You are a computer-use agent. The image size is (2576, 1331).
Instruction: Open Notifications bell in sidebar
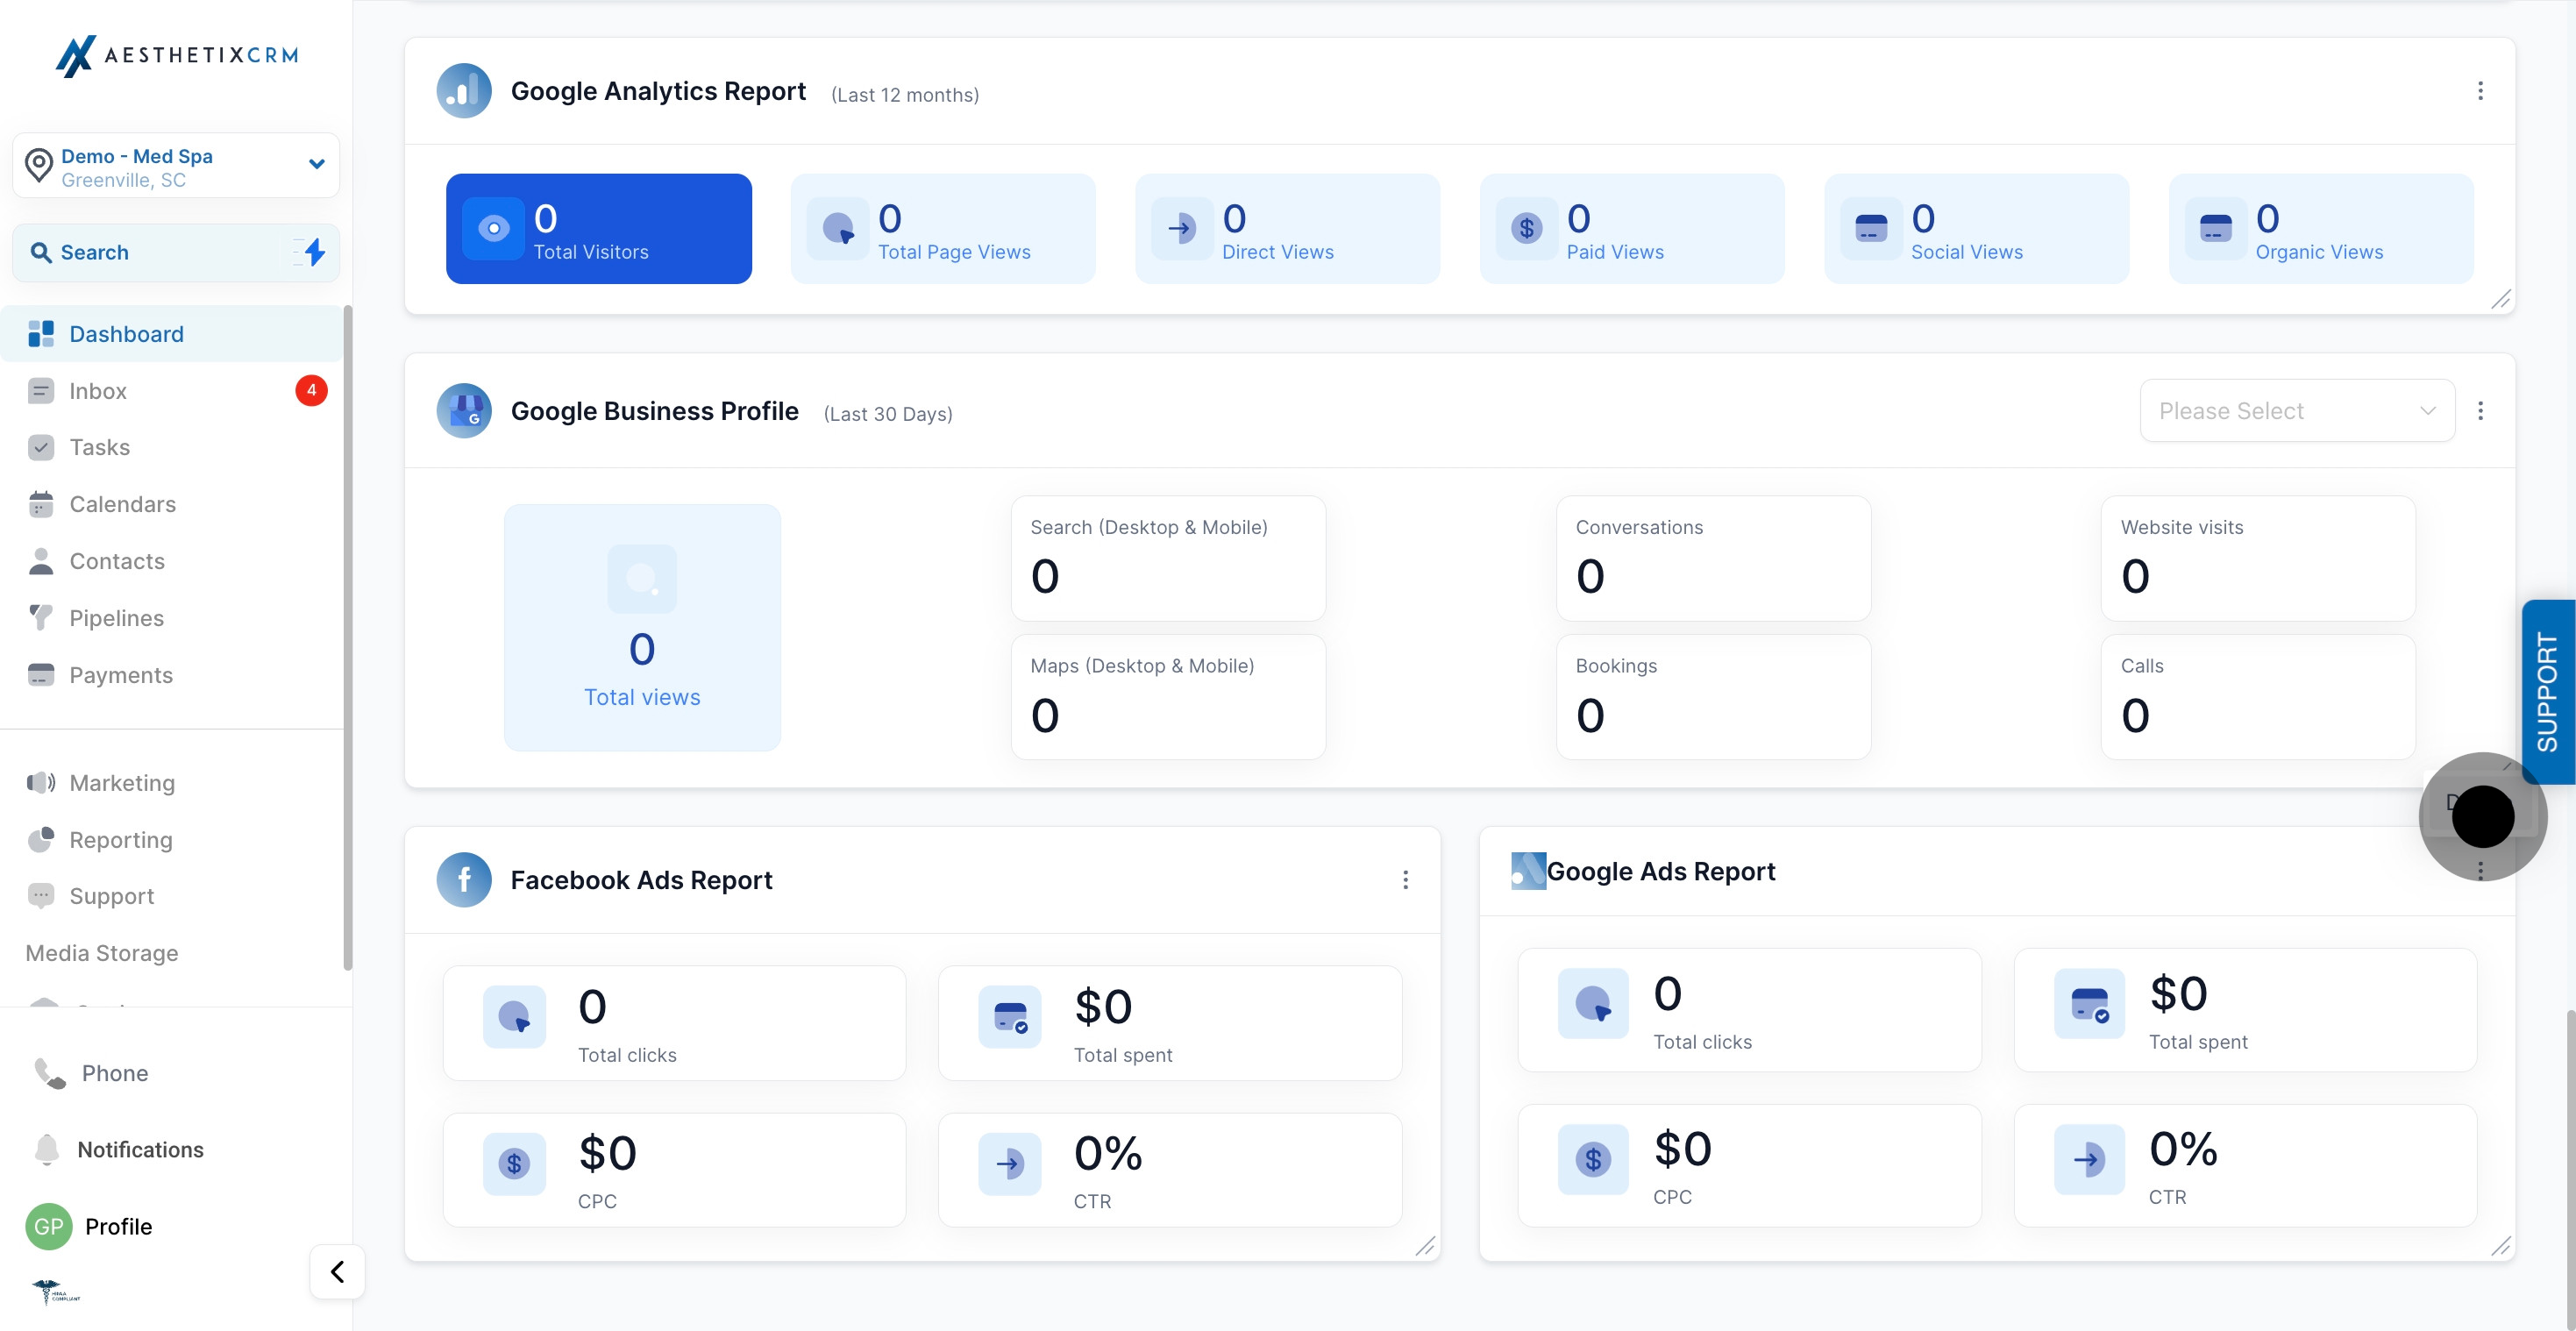coord(47,1150)
